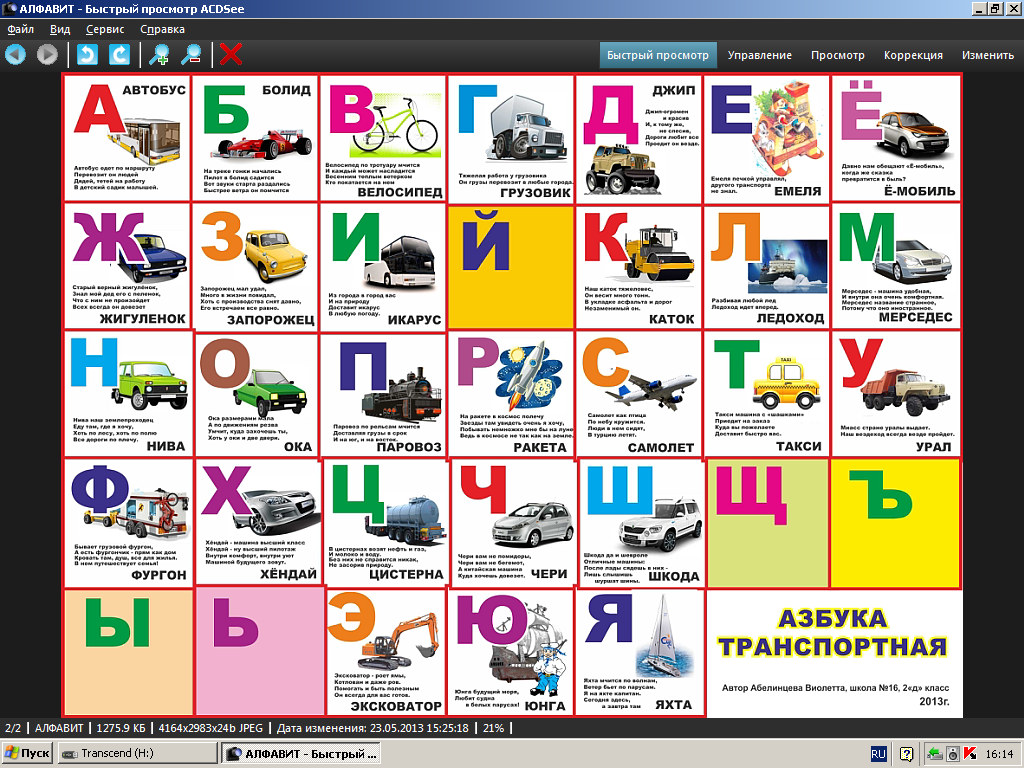The width and height of the screenshot is (1024, 768).
Task: Delete image with red X icon
Action: 231,54
